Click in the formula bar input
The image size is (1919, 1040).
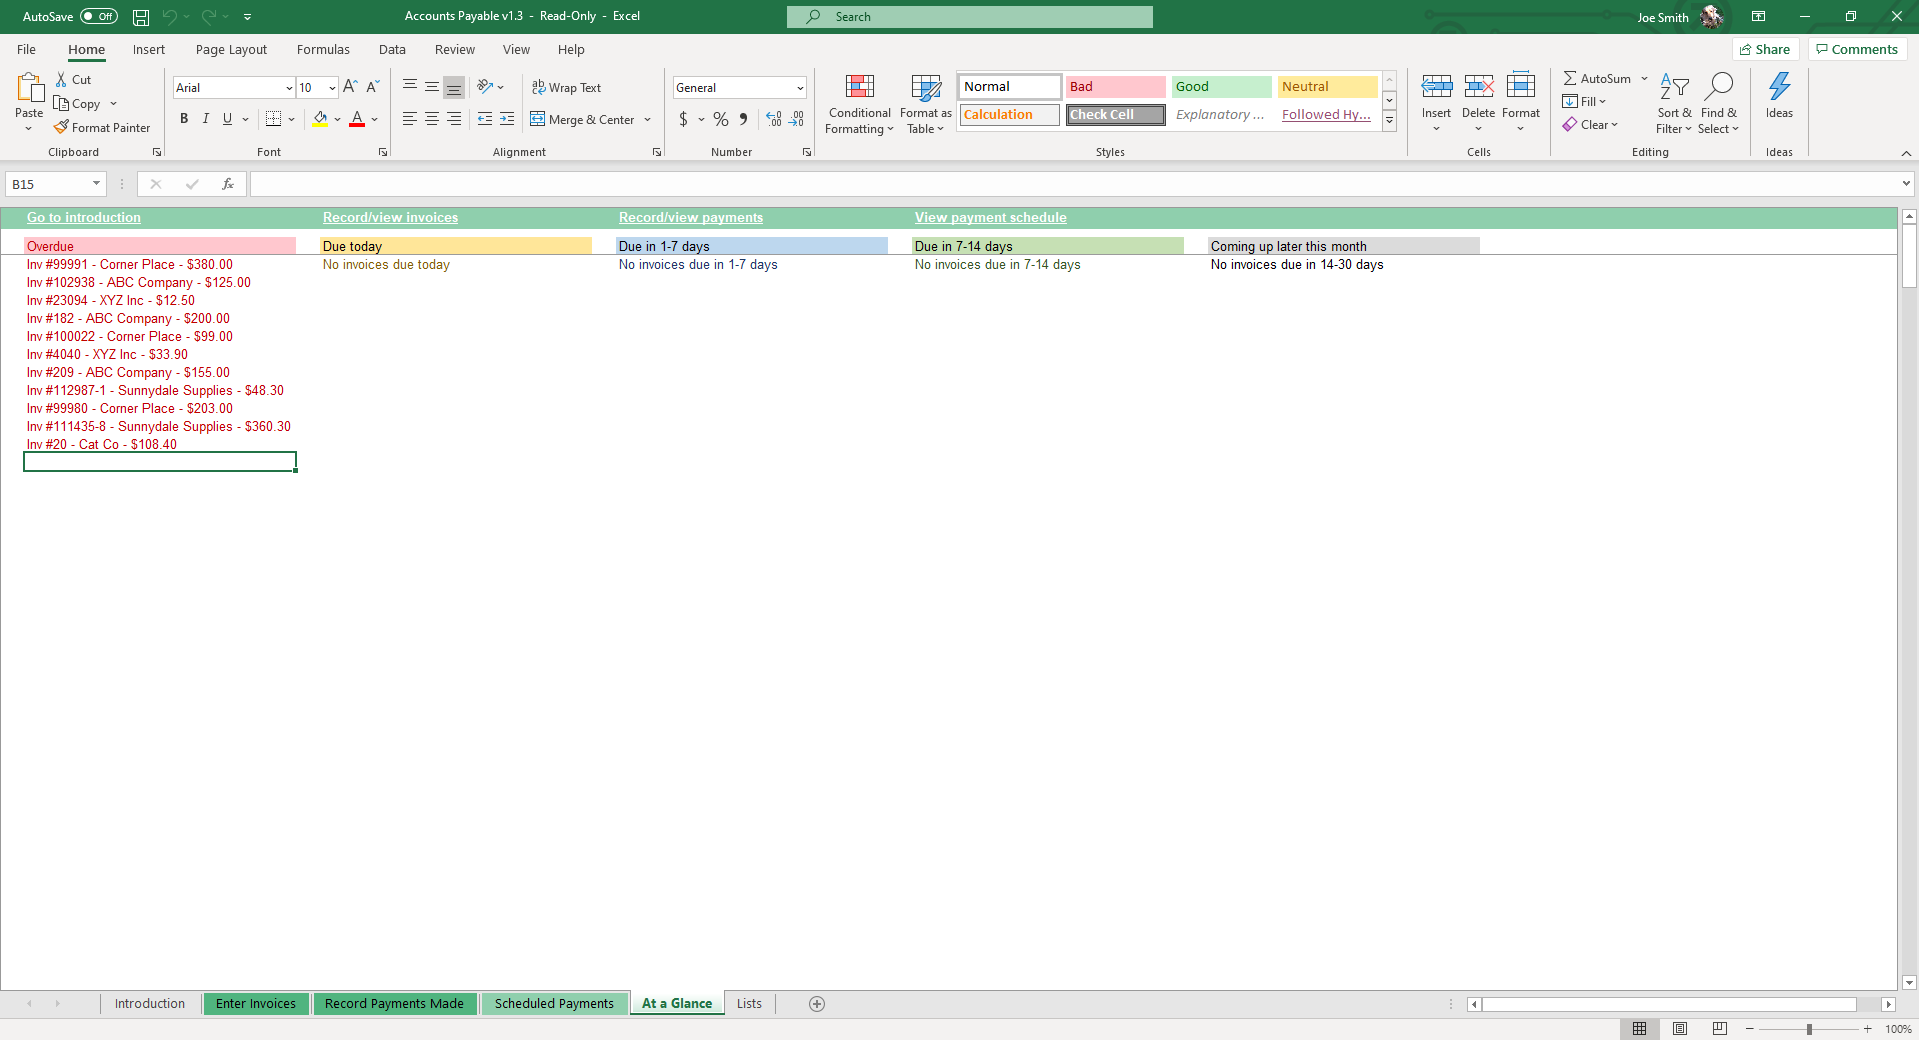(x=1075, y=184)
